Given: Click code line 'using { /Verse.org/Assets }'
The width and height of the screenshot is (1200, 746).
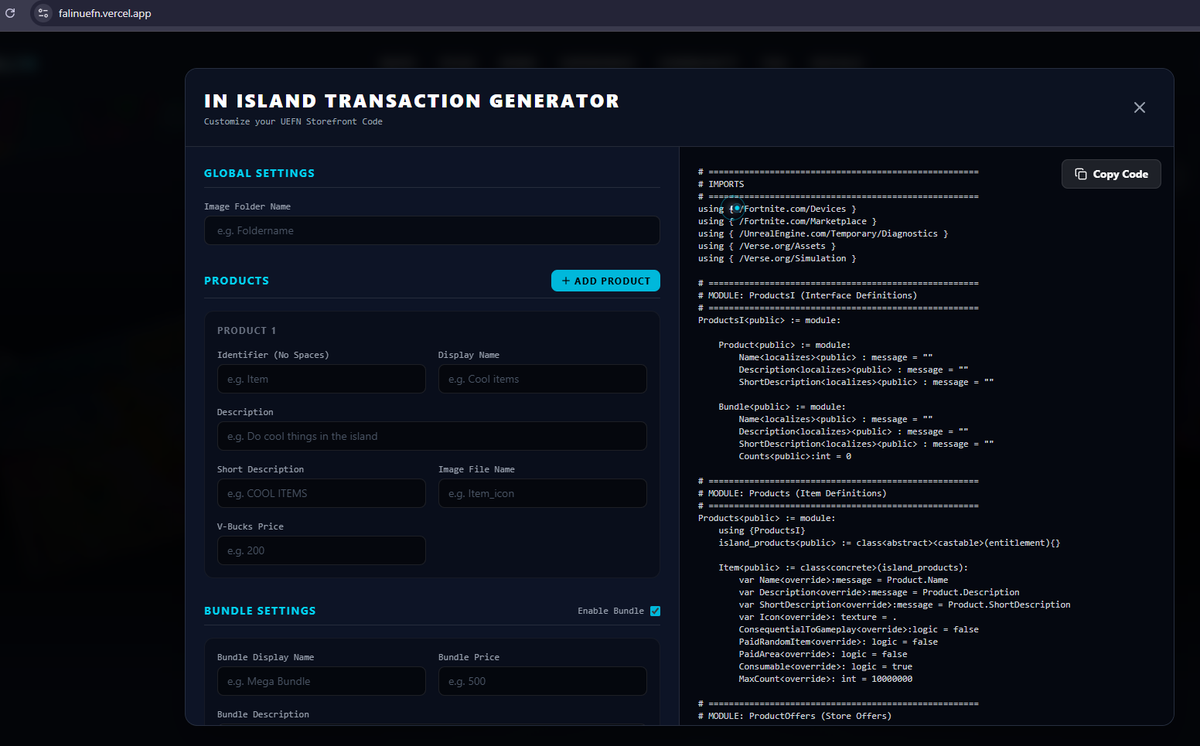Looking at the screenshot, I should (767, 245).
